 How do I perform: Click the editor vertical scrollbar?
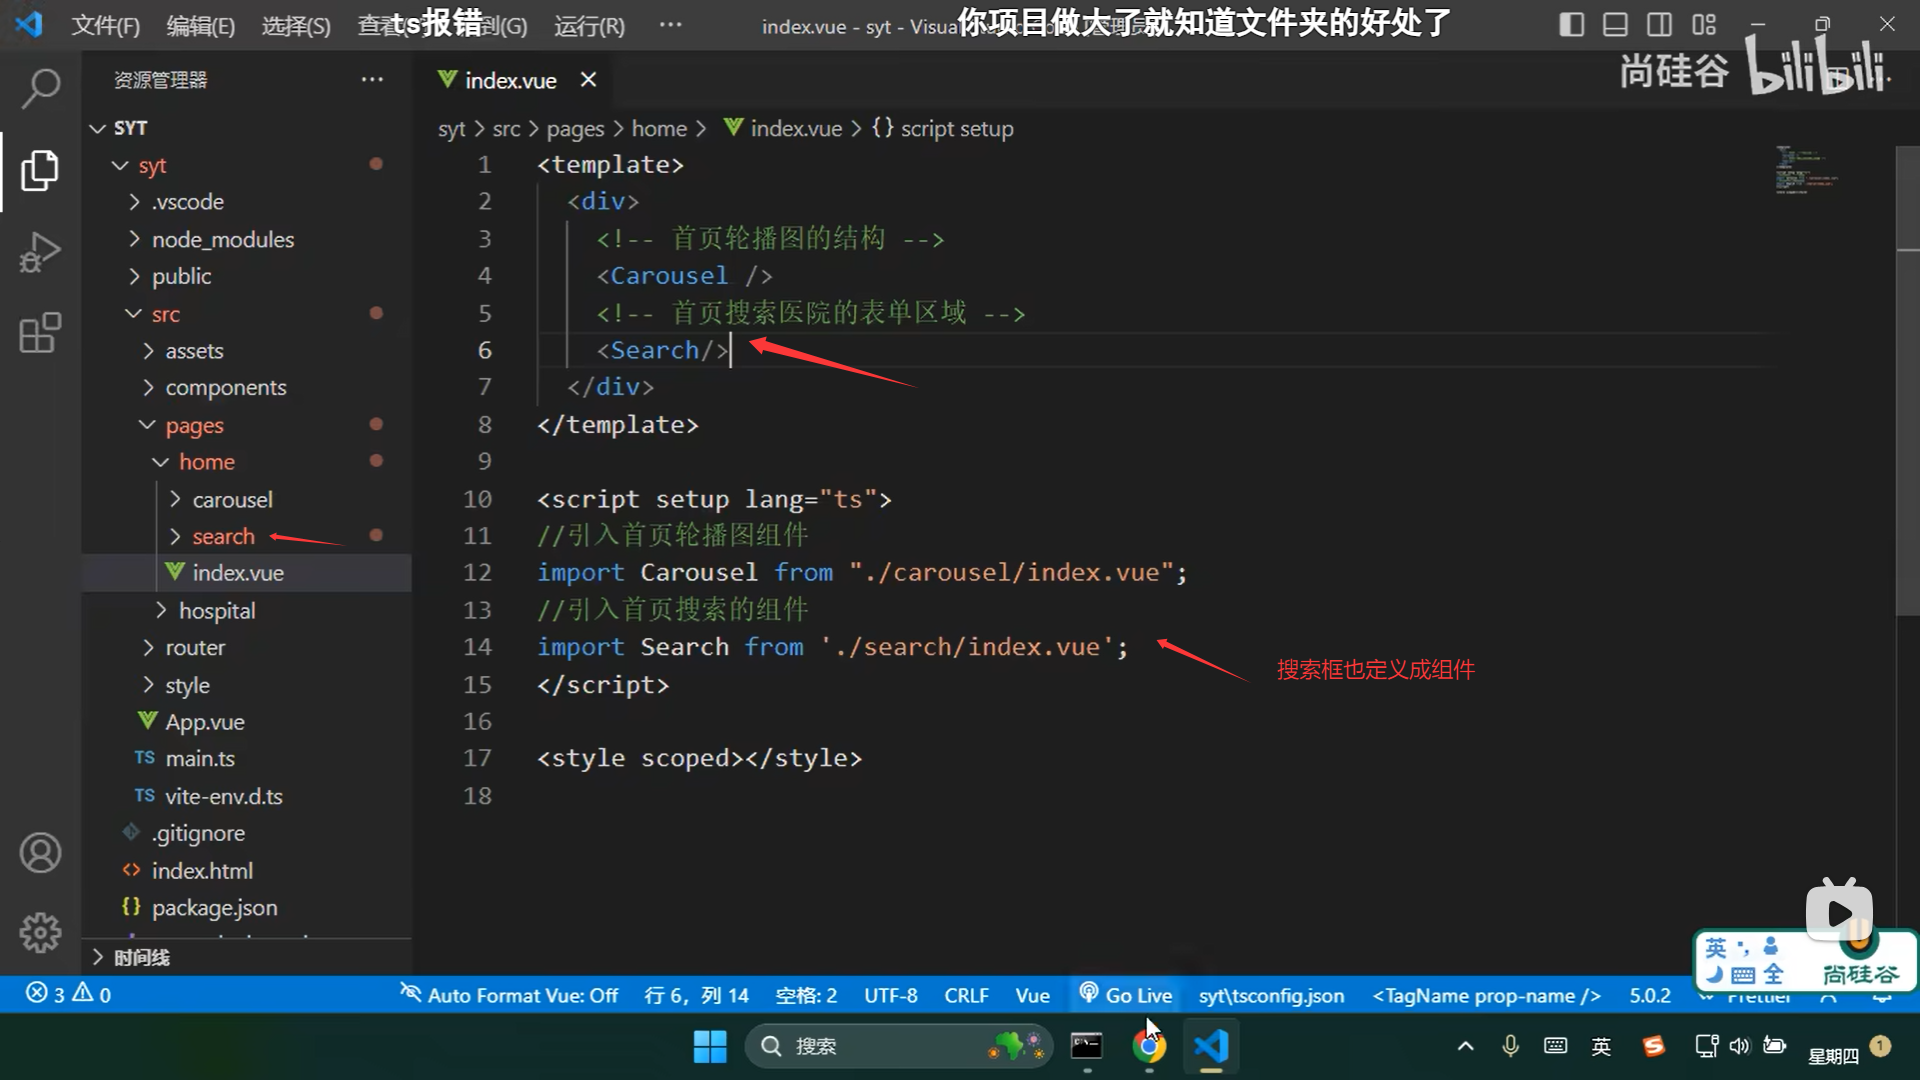(x=1907, y=400)
